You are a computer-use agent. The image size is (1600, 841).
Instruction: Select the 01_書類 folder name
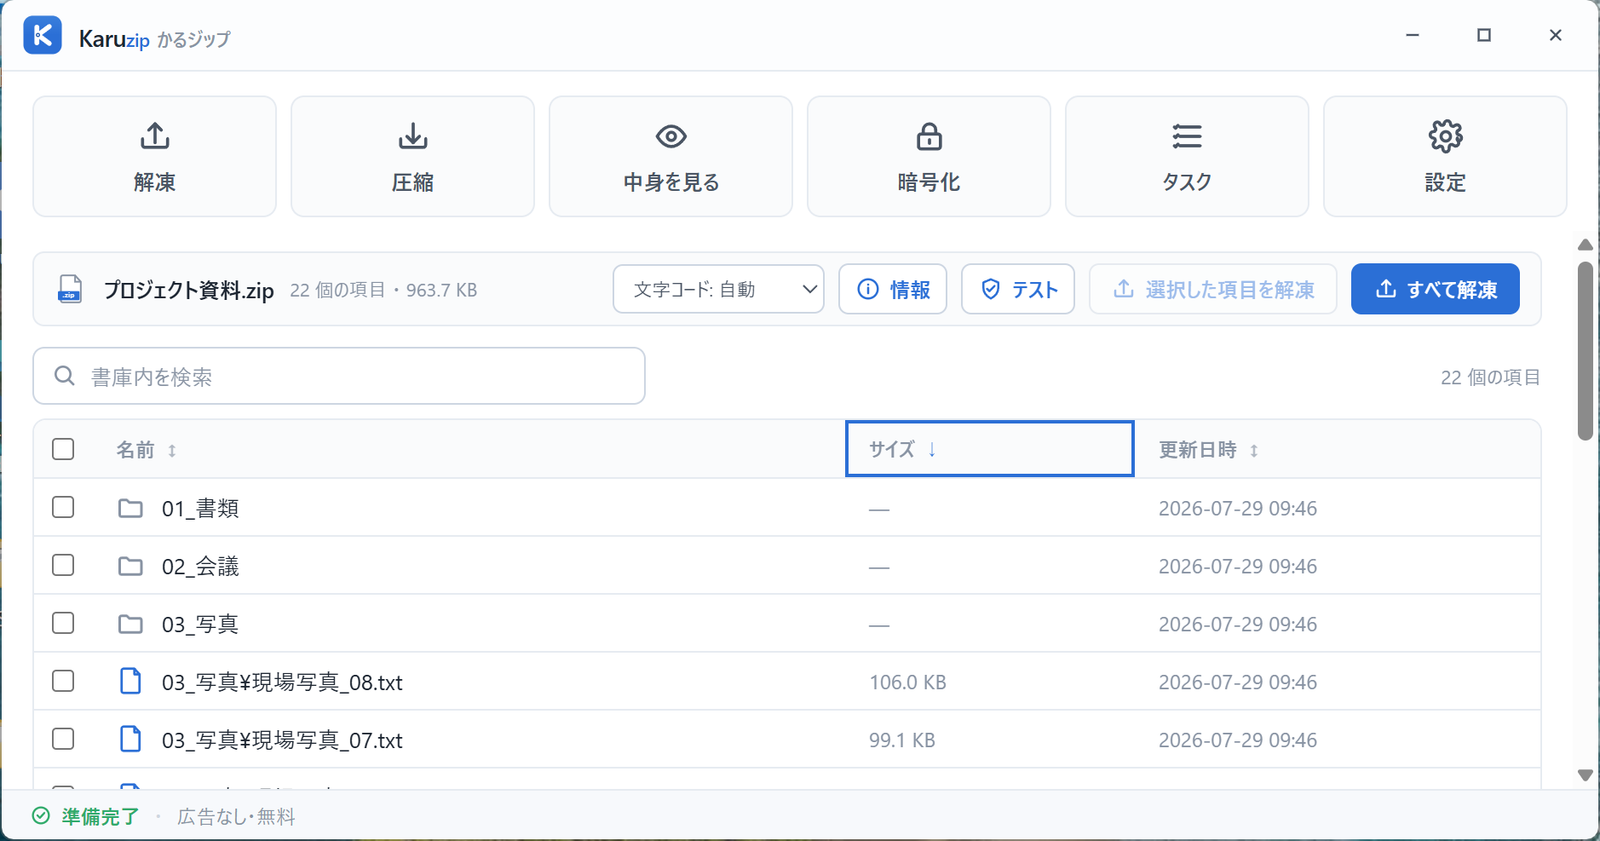point(200,508)
